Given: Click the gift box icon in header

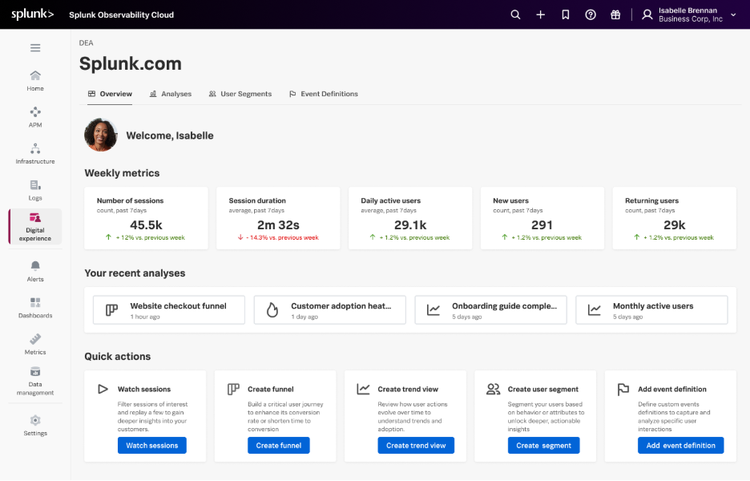Looking at the screenshot, I should pos(615,15).
